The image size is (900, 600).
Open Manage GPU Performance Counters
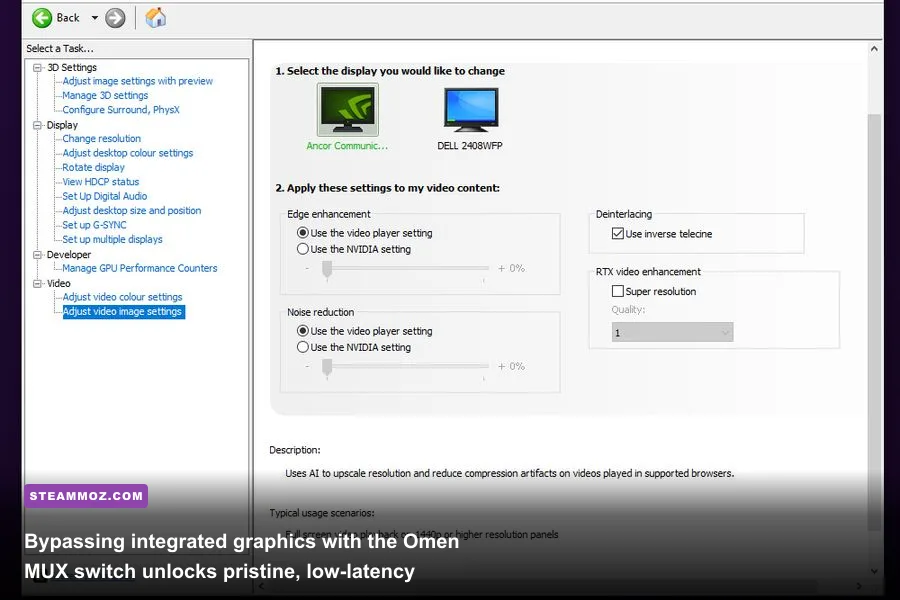139,268
